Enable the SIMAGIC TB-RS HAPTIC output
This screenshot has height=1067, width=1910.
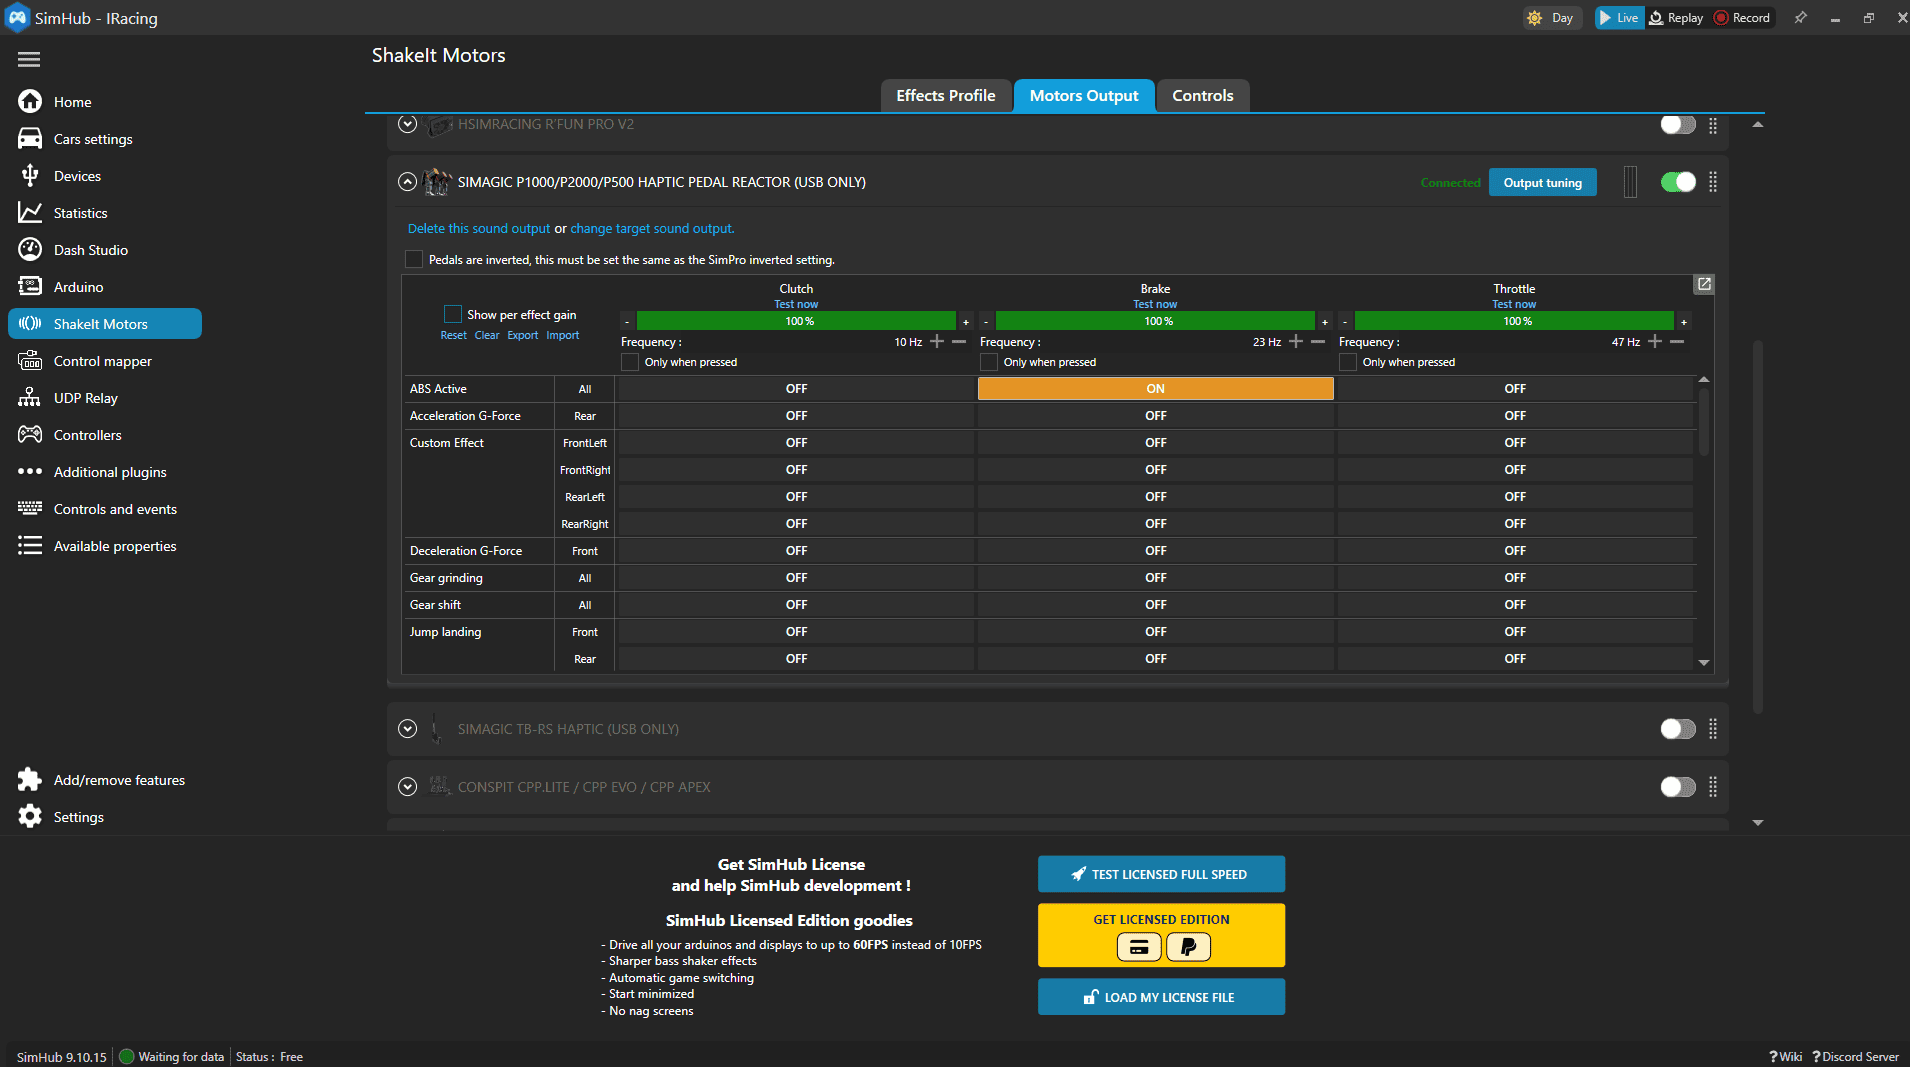pyautogui.click(x=1676, y=729)
